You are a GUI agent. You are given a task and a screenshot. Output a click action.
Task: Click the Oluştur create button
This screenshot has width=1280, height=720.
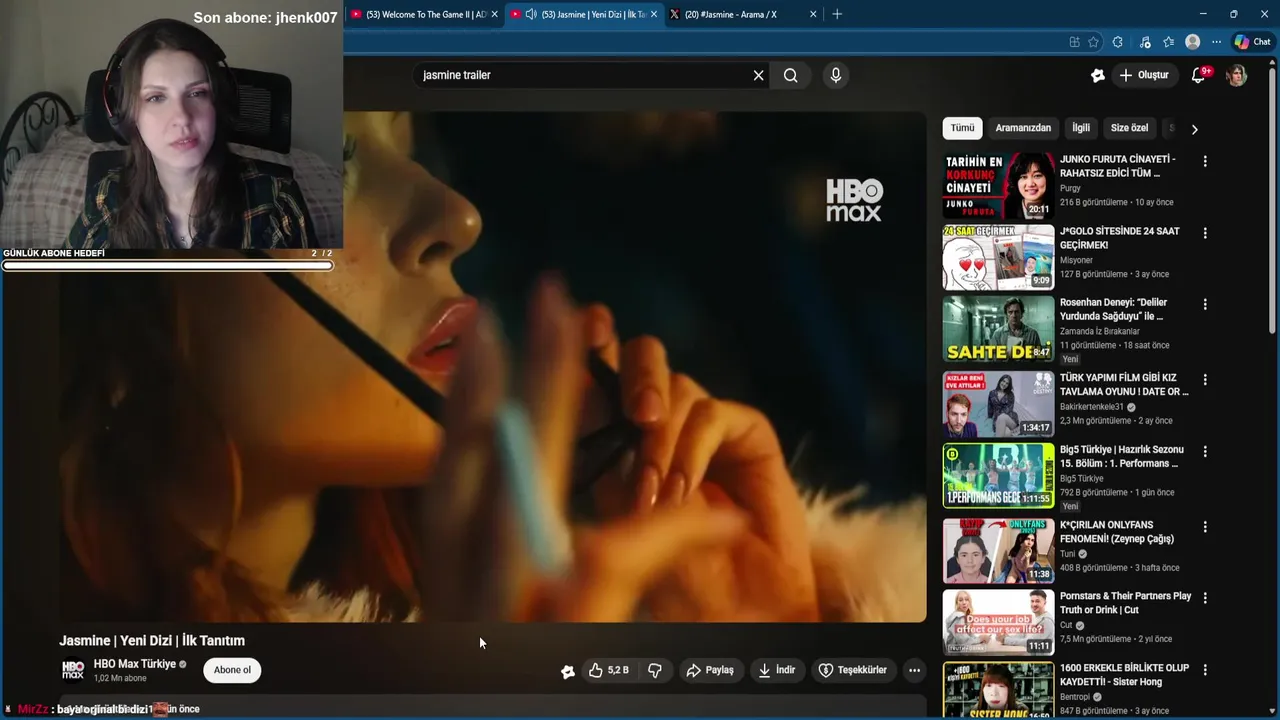point(1144,75)
